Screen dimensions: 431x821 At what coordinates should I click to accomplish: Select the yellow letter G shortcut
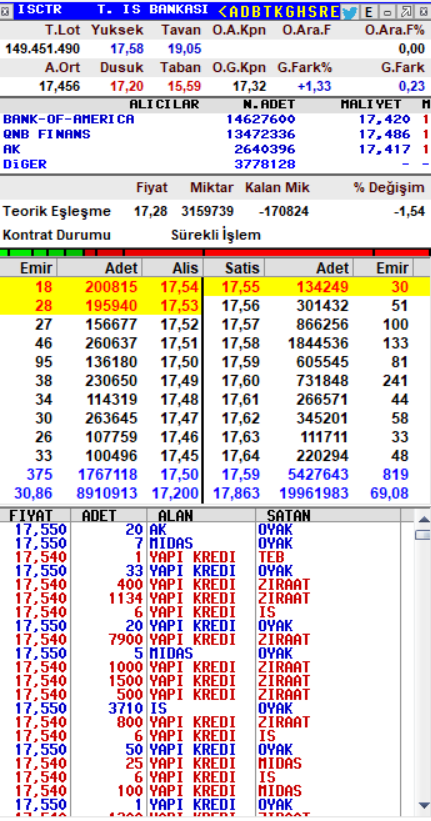point(289,11)
